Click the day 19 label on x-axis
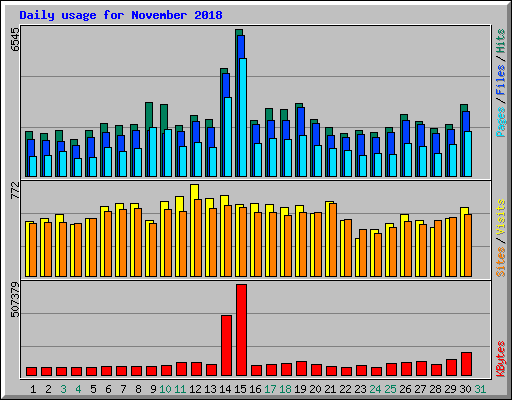This screenshot has height=400, width=512. (x=300, y=389)
